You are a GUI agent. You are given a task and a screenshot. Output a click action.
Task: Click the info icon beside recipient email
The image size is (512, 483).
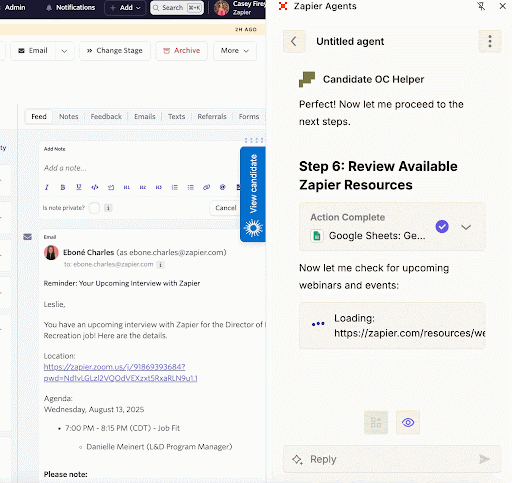click(x=160, y=265)
